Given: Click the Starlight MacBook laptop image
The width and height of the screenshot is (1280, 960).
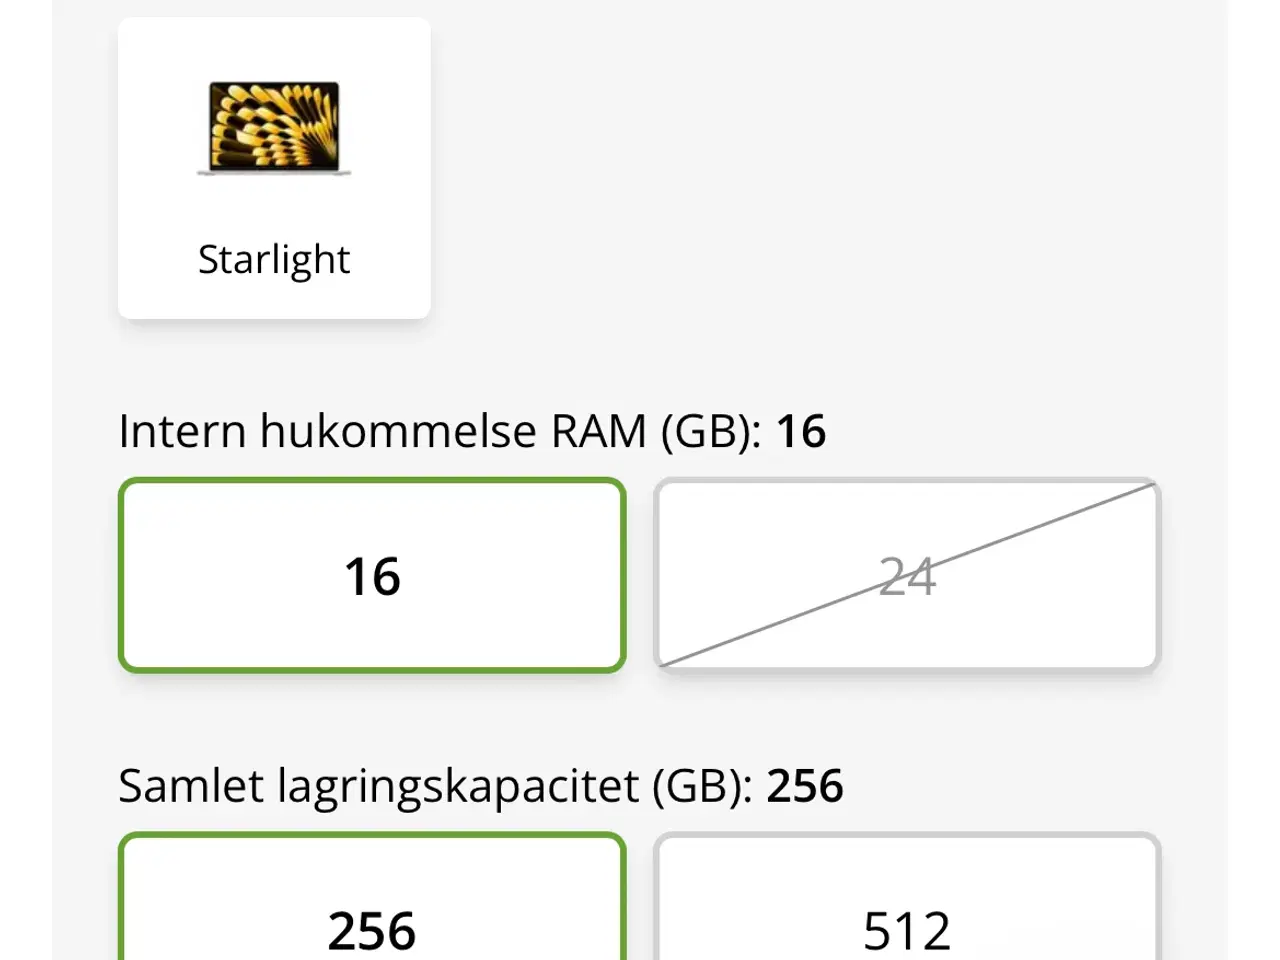Looking at the screenshot, I should coord(274,129).
